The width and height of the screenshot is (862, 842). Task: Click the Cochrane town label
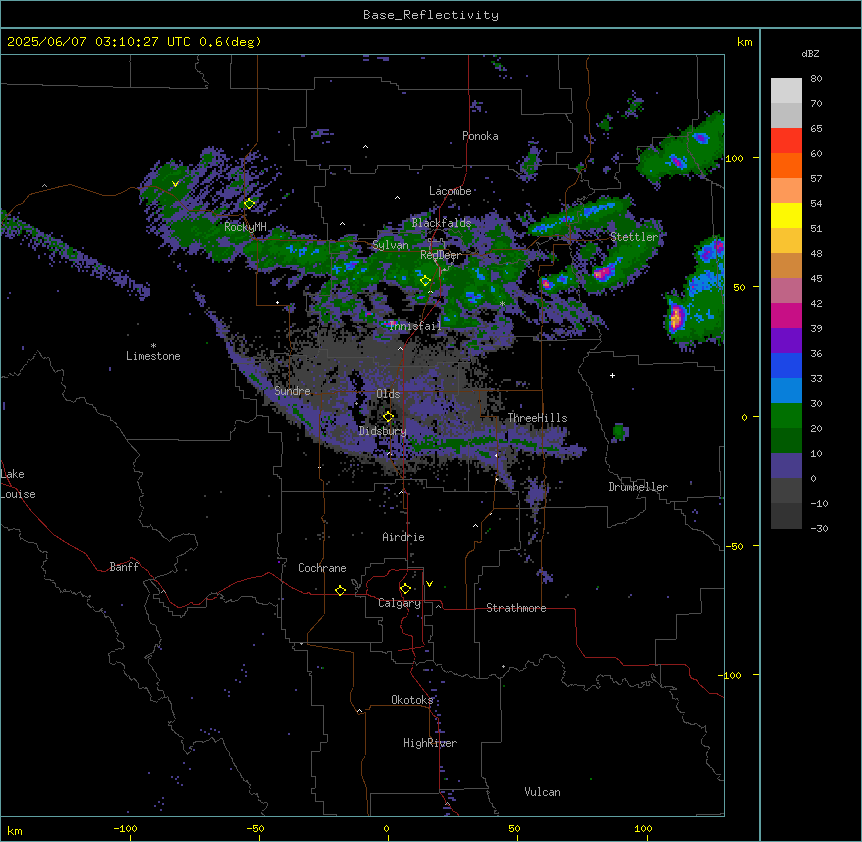pos(322,568)
